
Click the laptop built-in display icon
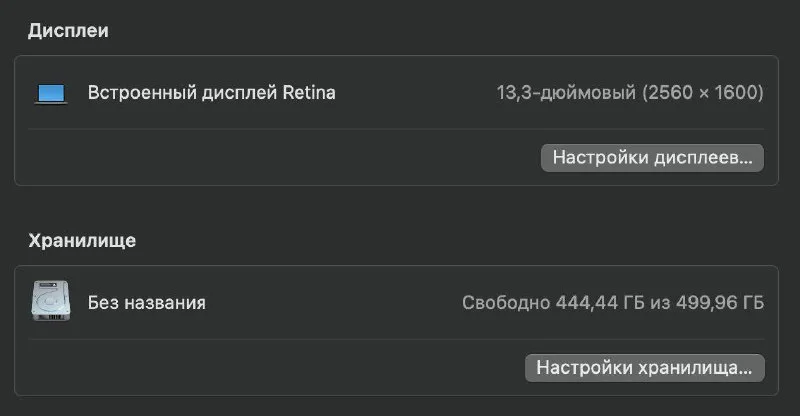point(50,93)
